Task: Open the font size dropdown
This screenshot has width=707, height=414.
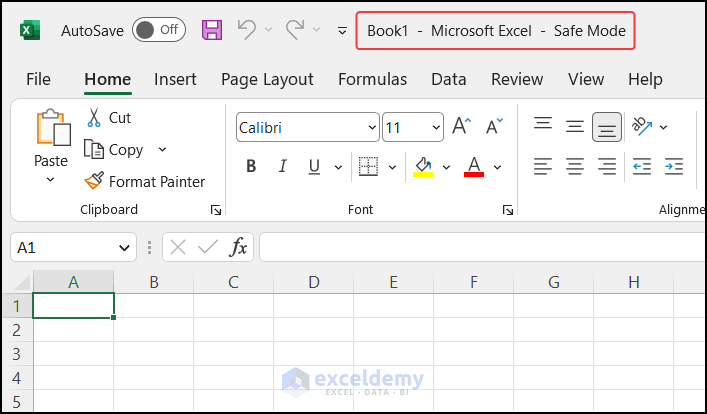Action: [x=436, y=128]
